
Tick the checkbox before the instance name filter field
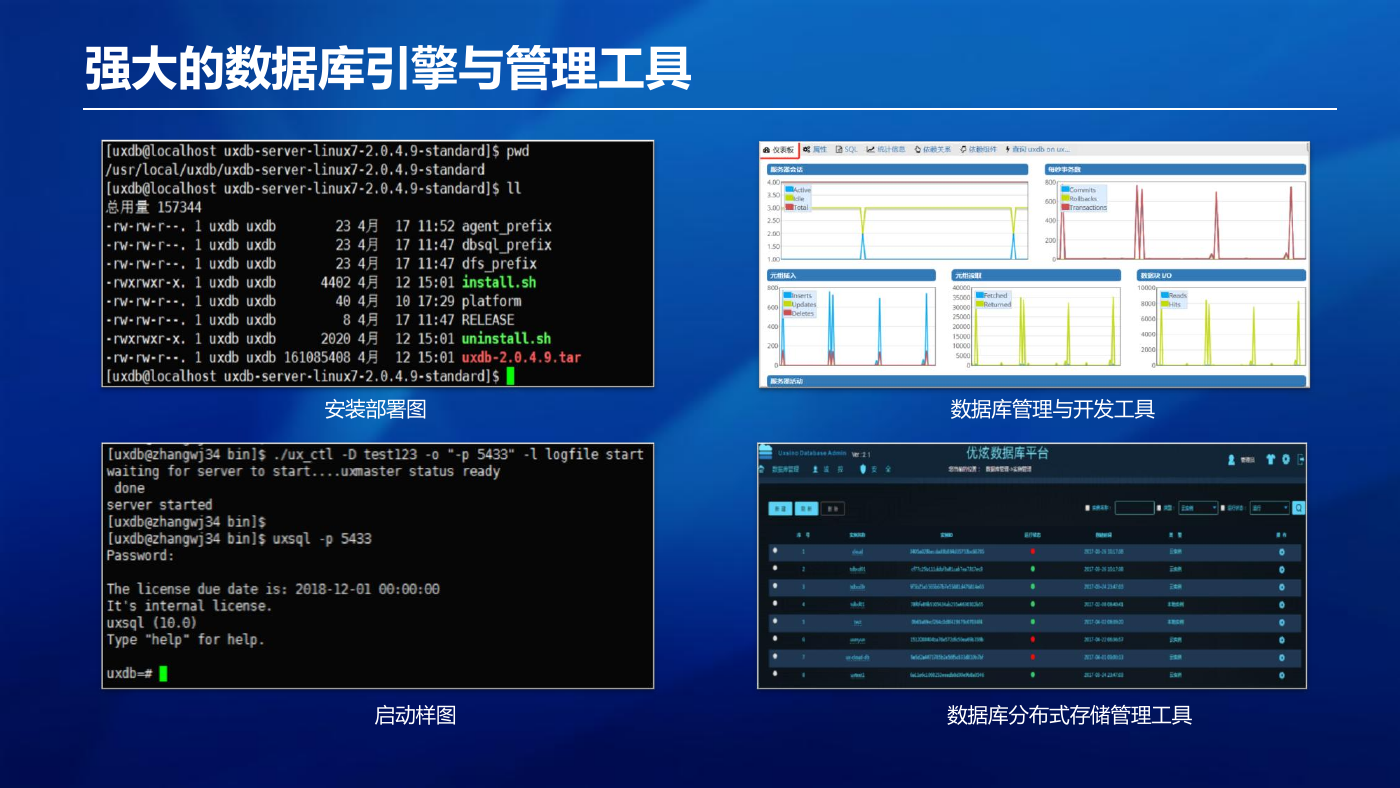tap(1087, 508)
